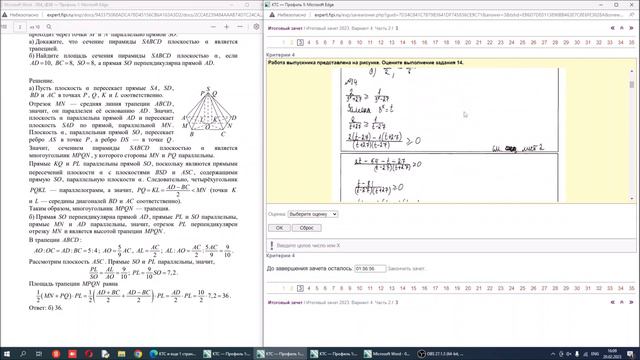640x360 pixels.
Task: Click the bottom up-arrow navigation icon
Action: 622,302
